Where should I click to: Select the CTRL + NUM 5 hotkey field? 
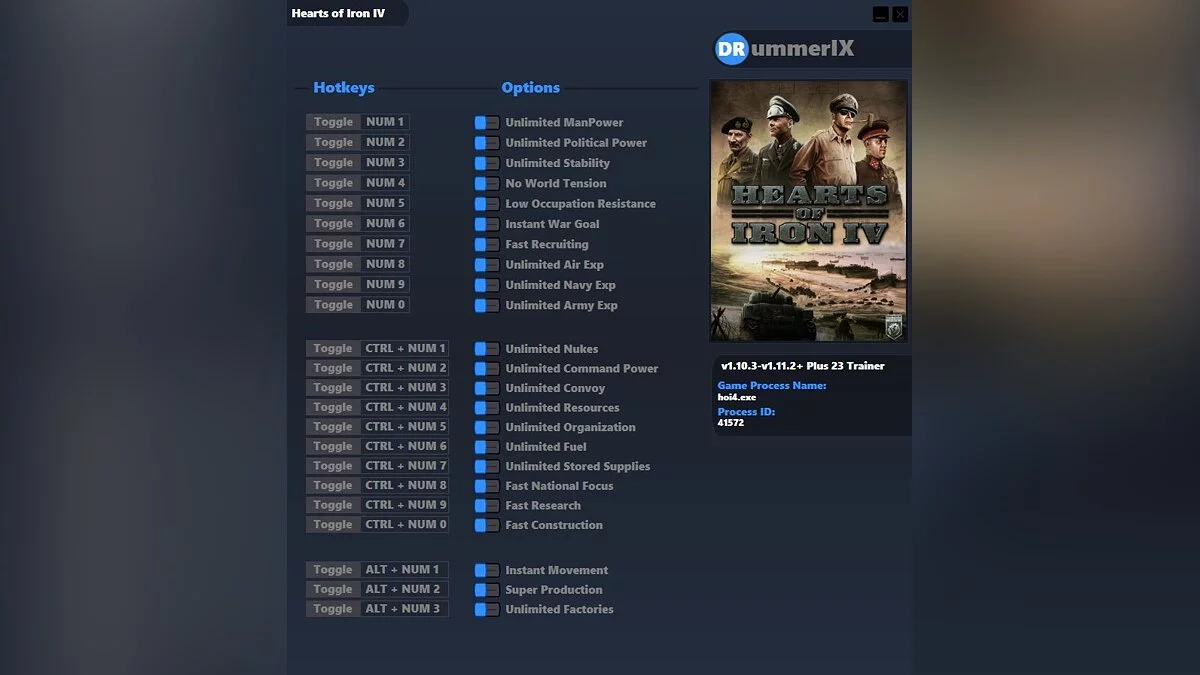(405, 426)
